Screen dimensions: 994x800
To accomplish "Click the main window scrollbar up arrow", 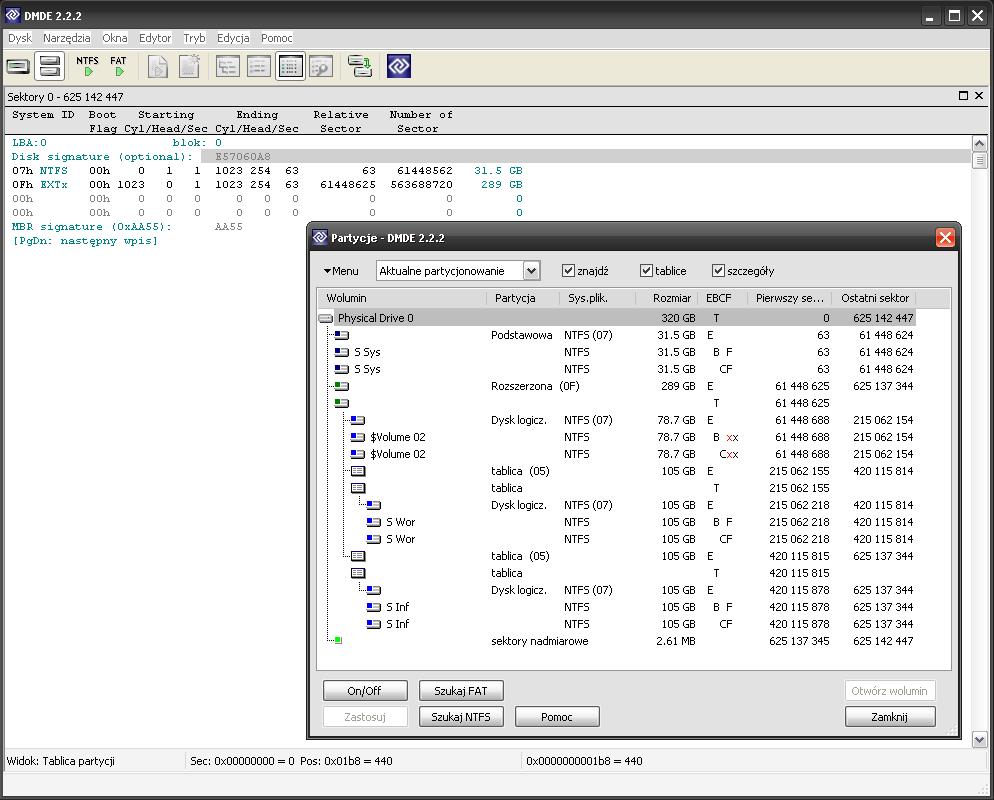I will 979,143.
